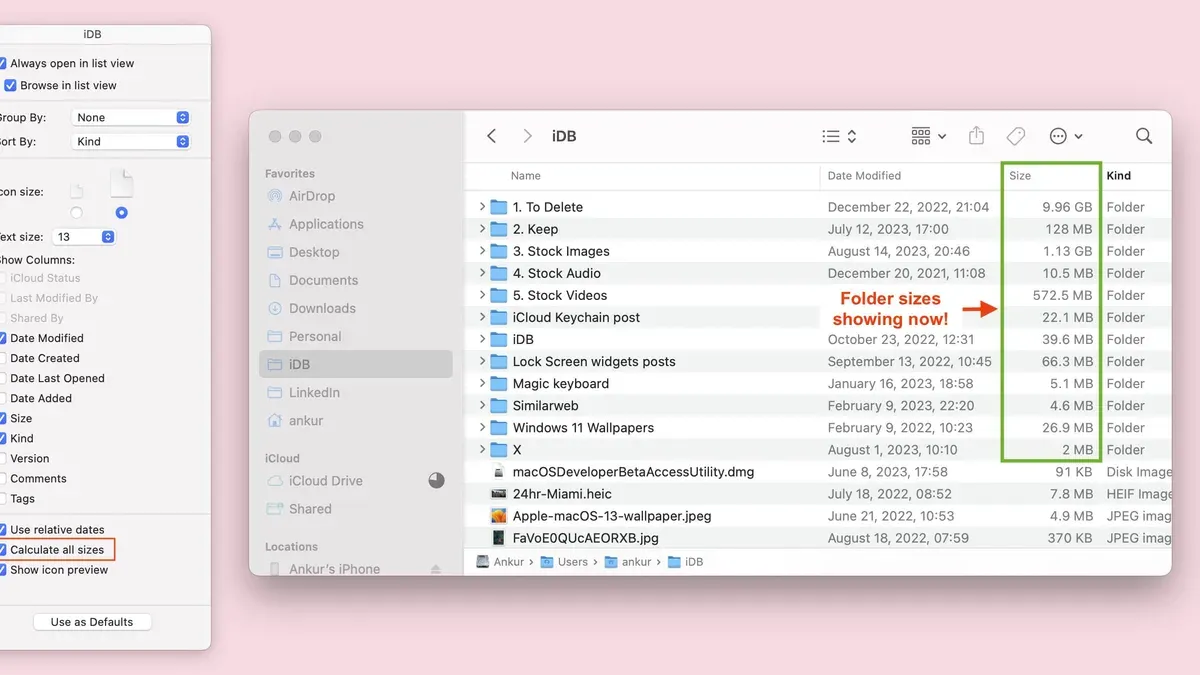Expand the 2. Keep folder
The width and height of the screenshot is (1200, 675).
coord(482,229)
